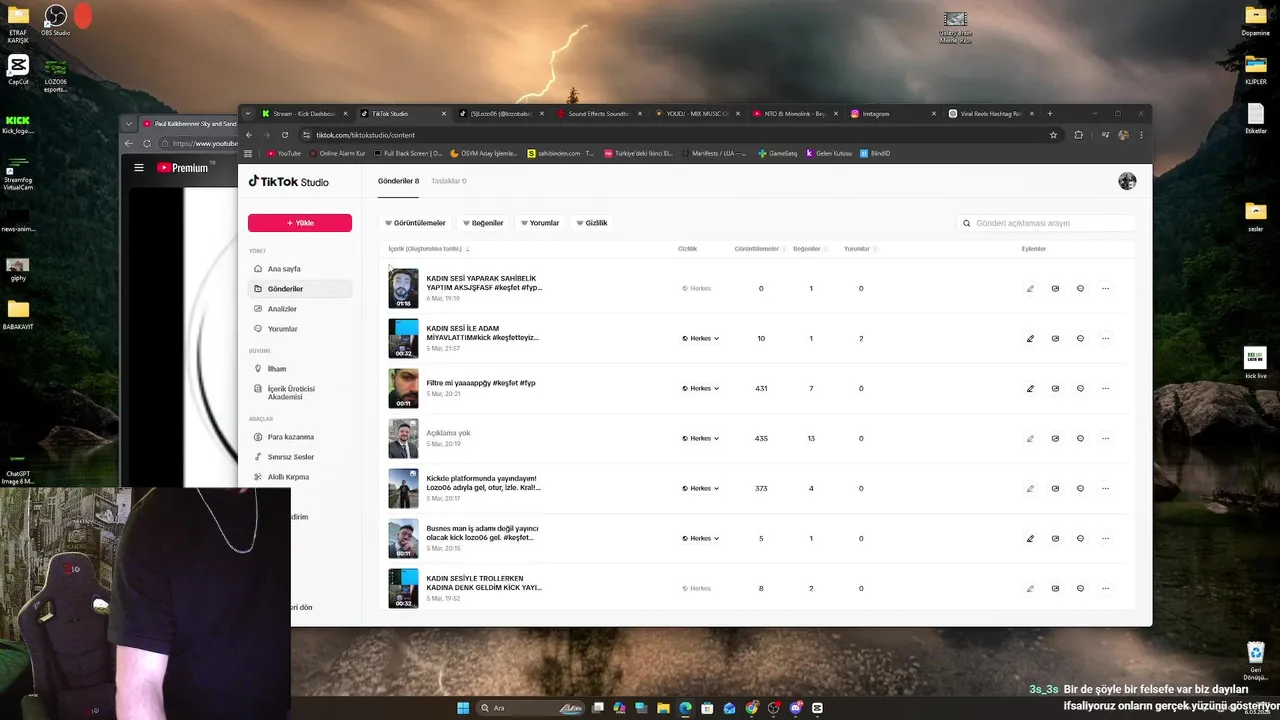Open analytics icon for 'KADIN SESİ İLE ADAM' post
1280x720 pixels.
point(1055,338)
